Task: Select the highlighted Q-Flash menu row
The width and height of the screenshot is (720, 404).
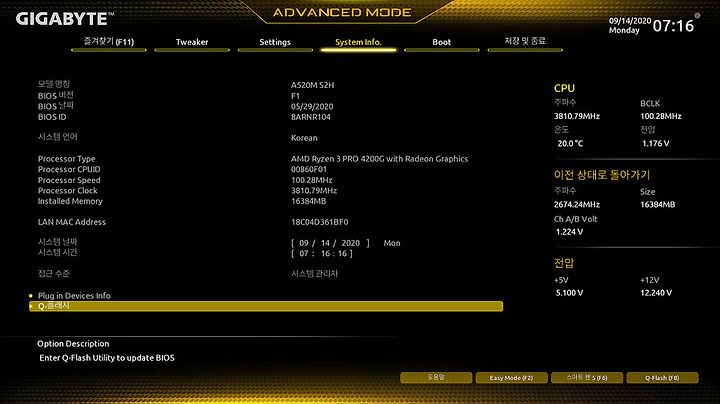Action: (266, 306)
